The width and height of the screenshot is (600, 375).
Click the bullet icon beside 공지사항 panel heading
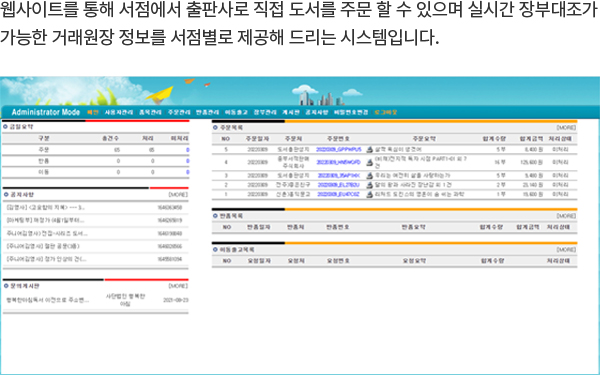click(x=6, y=195)
